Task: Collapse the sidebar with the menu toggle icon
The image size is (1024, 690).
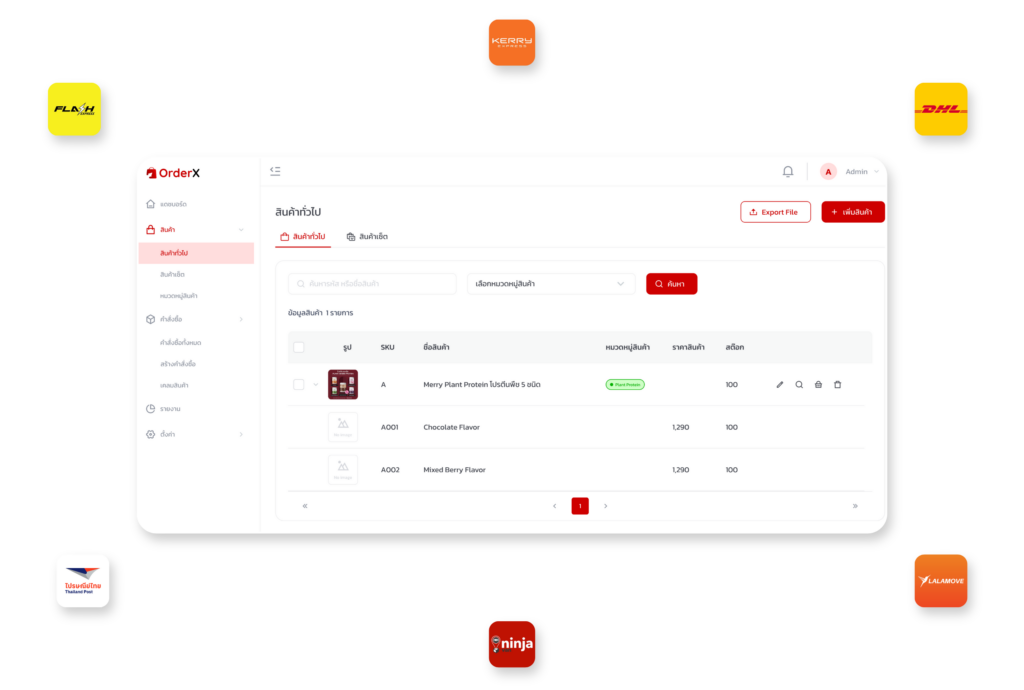Action: pos(275,171)
